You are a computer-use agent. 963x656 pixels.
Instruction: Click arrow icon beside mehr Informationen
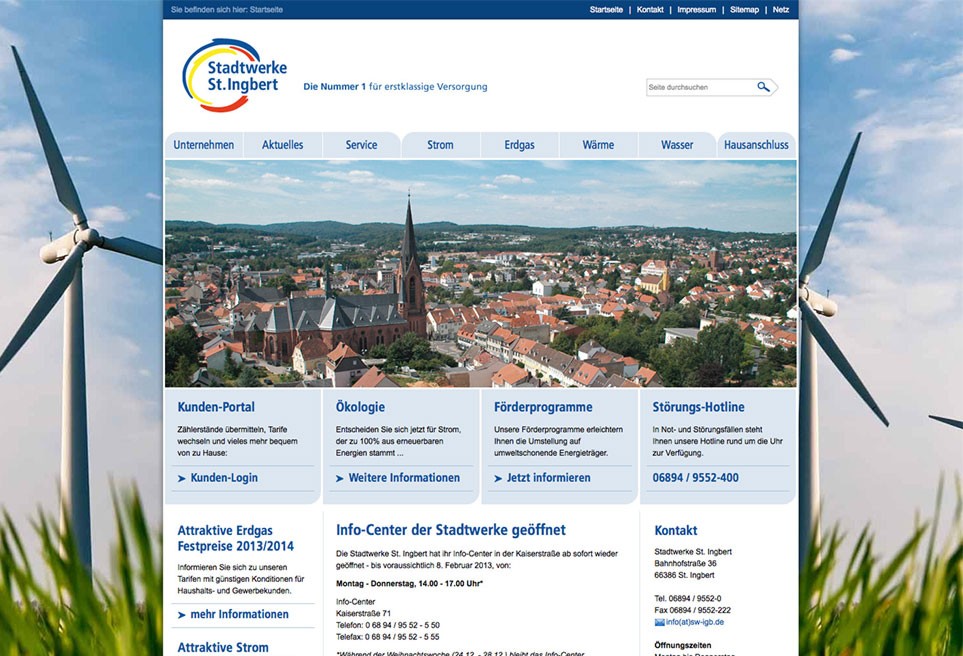click(x=181, y=615)
